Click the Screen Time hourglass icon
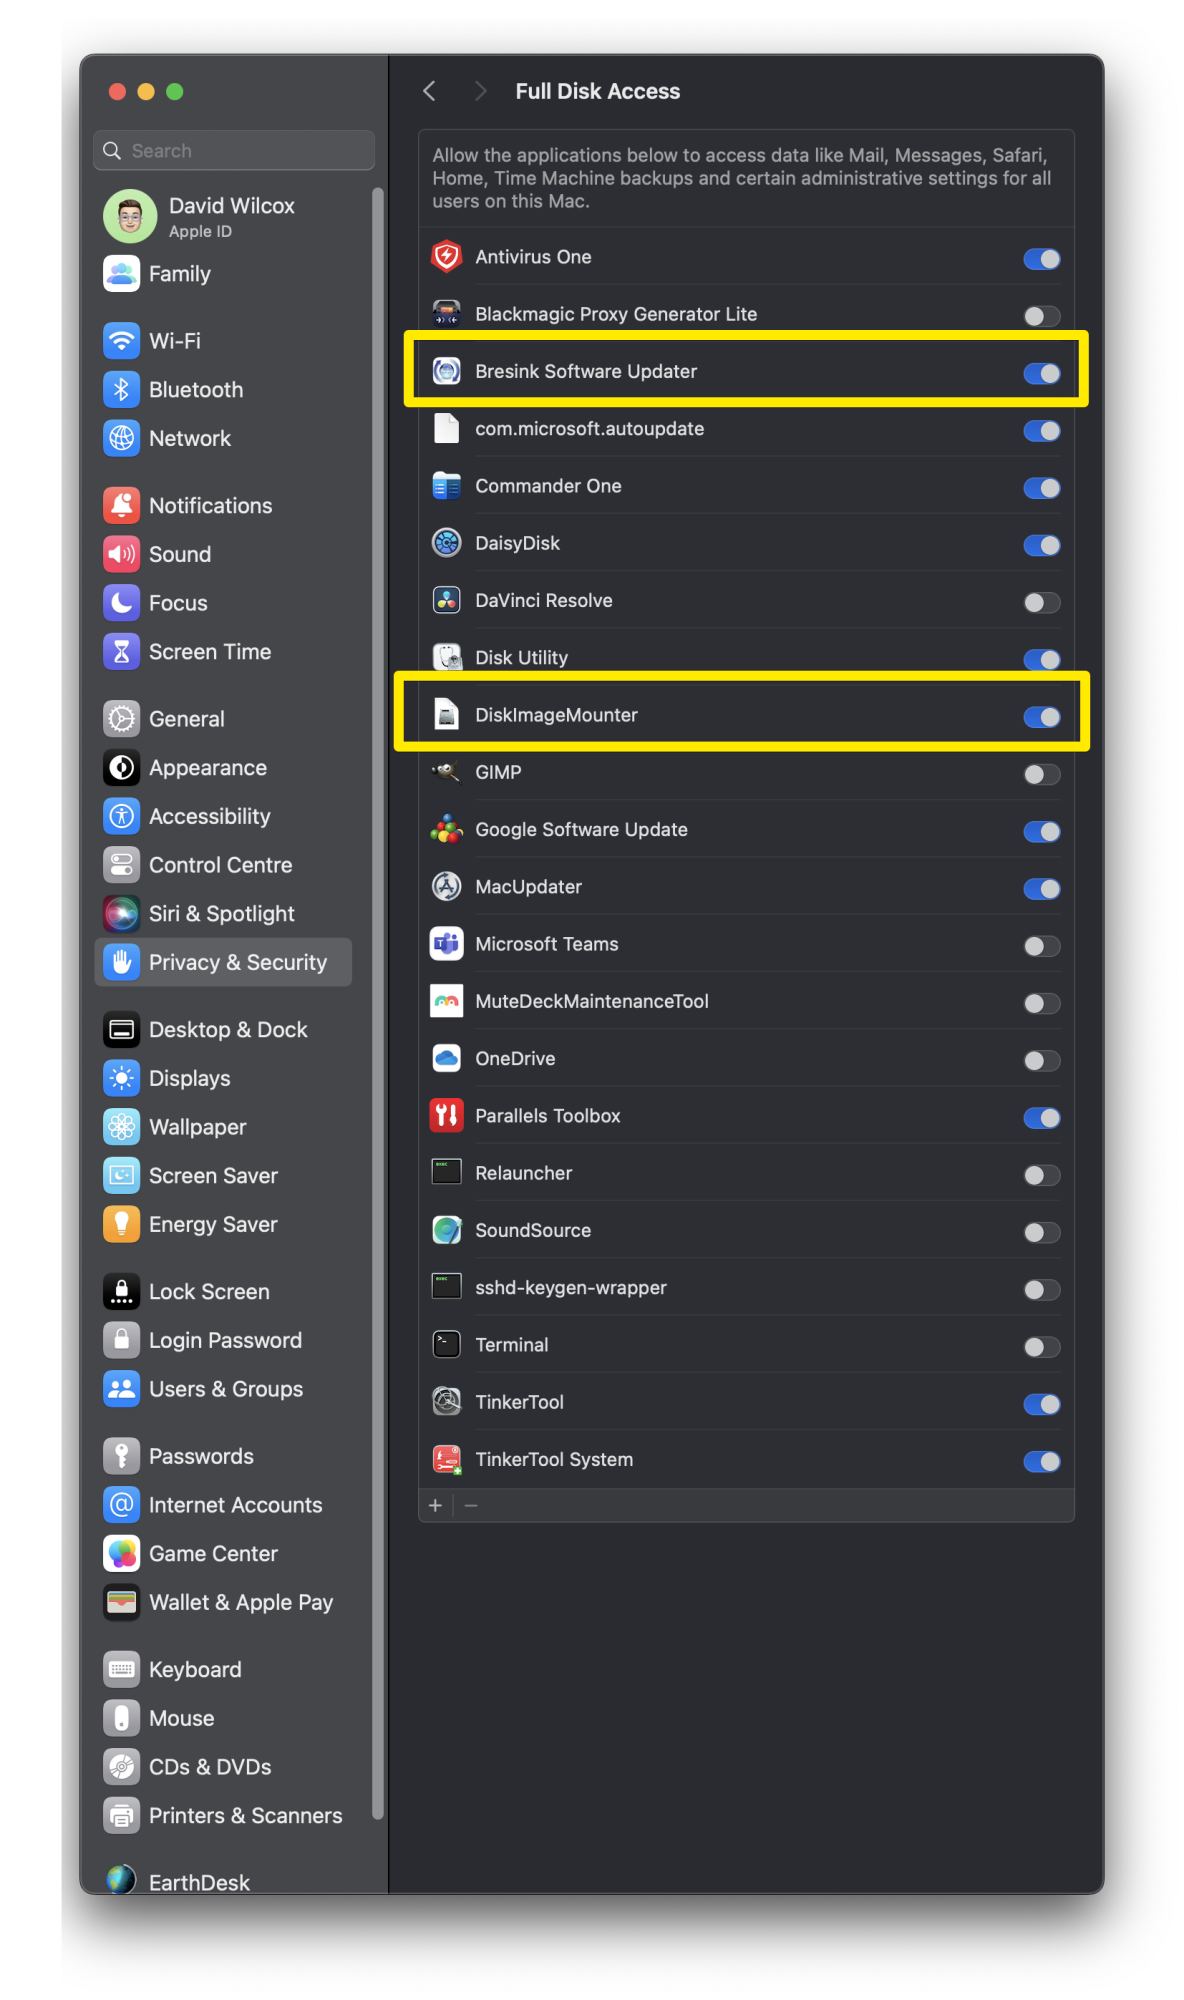 [x=121, y=651]
